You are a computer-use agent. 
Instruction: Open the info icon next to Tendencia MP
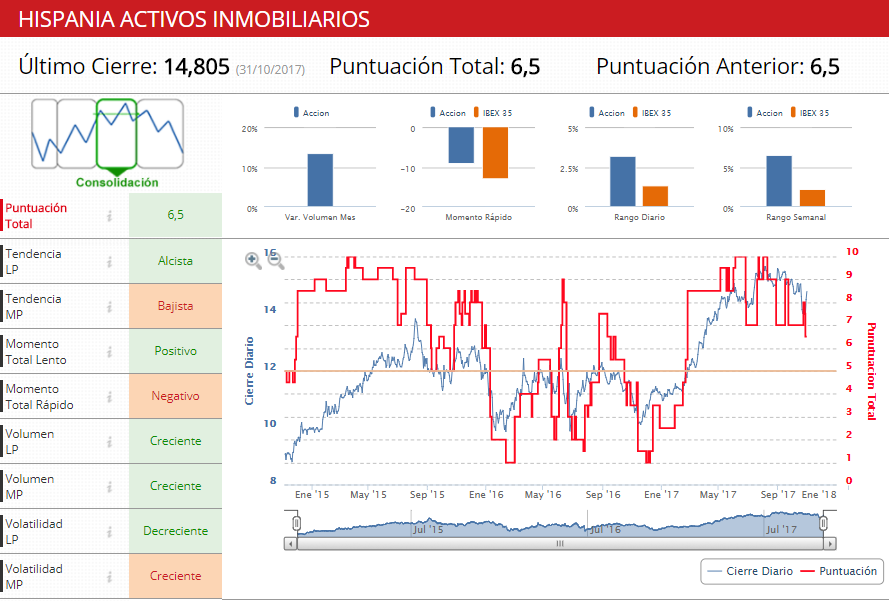click(x=109, y=306)
